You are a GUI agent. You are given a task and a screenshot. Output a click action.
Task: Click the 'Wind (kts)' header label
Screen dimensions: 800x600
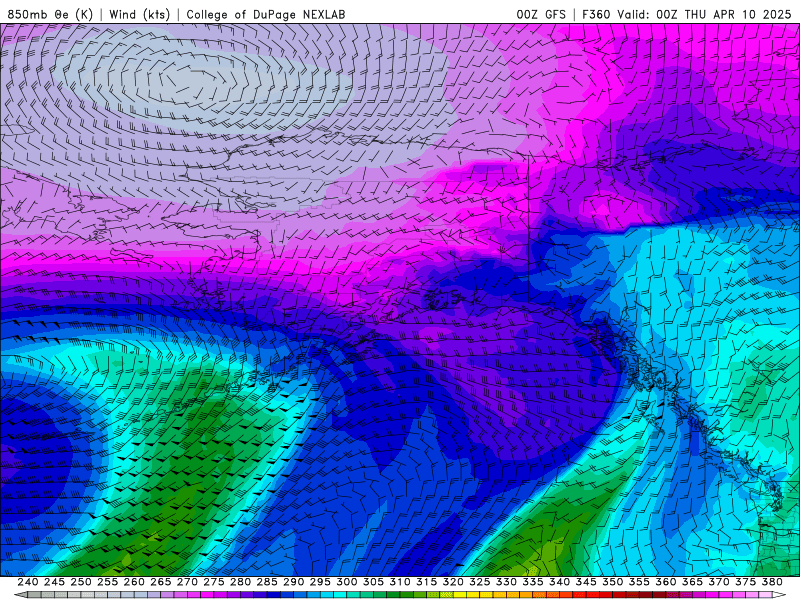click(139, 14)
